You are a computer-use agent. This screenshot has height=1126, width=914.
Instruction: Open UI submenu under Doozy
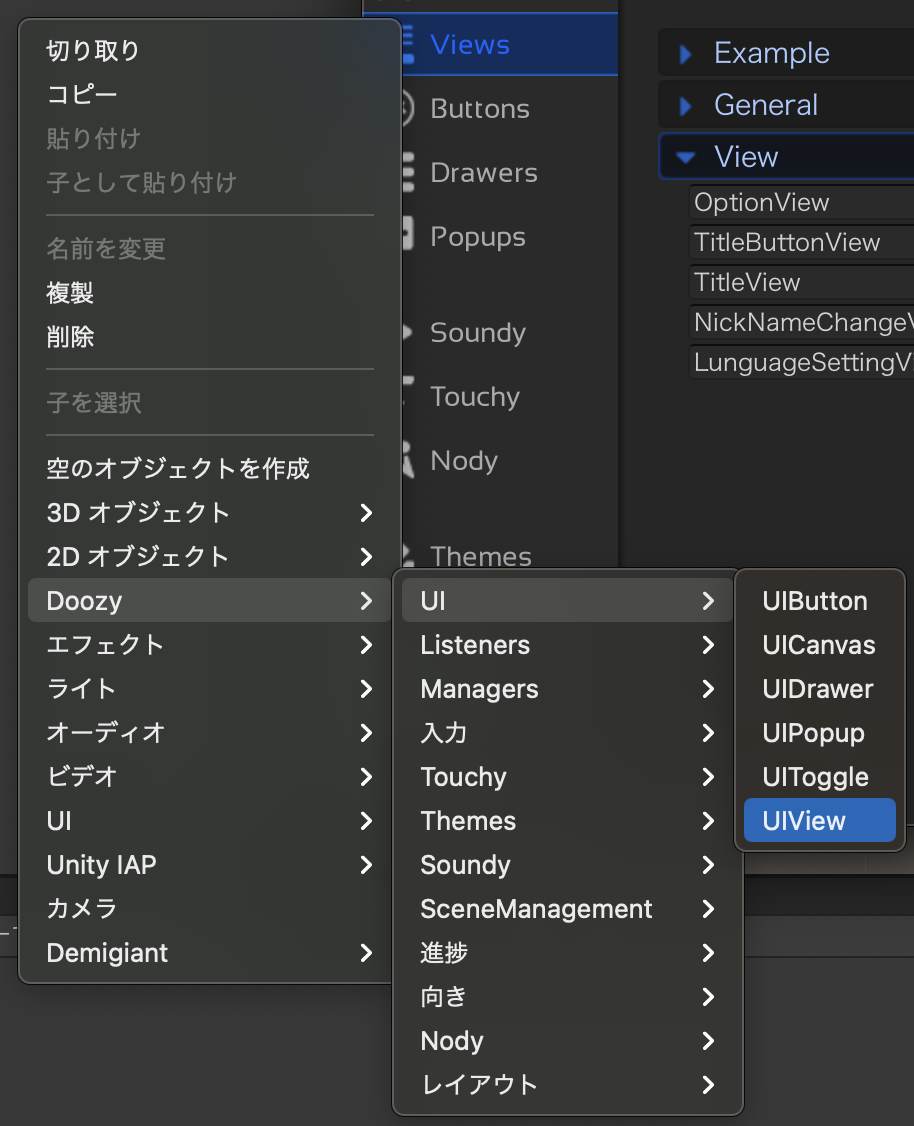(x=567, y=600)
